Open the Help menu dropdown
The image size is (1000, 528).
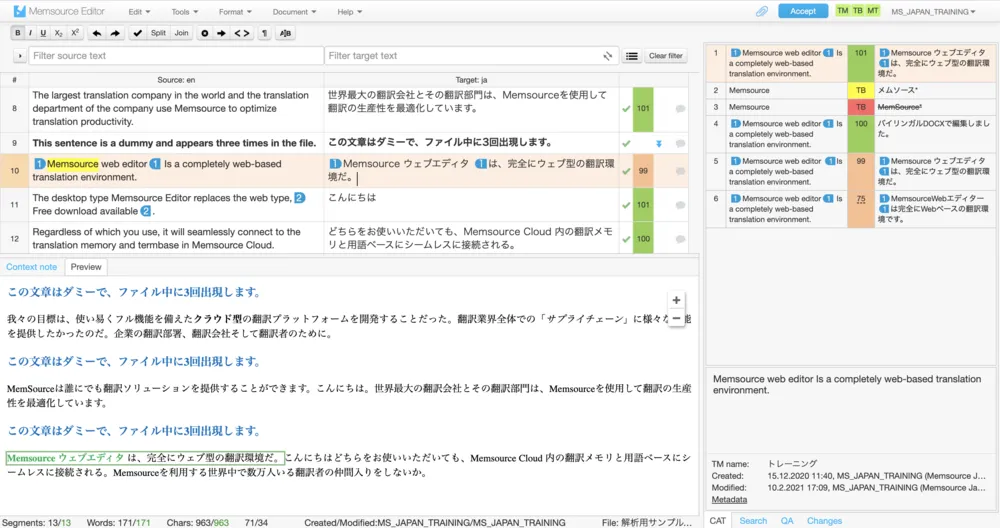(349, 12)
